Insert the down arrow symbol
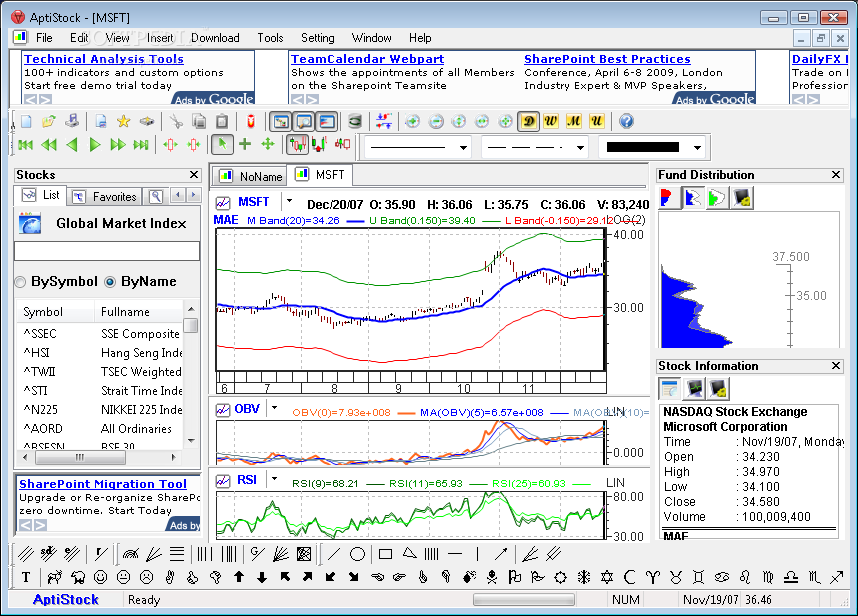Viewport: 858px width, 616px height. click(262, 577)
